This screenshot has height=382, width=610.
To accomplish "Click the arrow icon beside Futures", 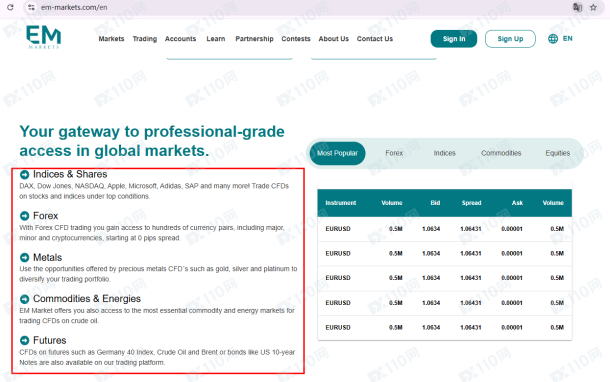I will click(x=25, y=340).
